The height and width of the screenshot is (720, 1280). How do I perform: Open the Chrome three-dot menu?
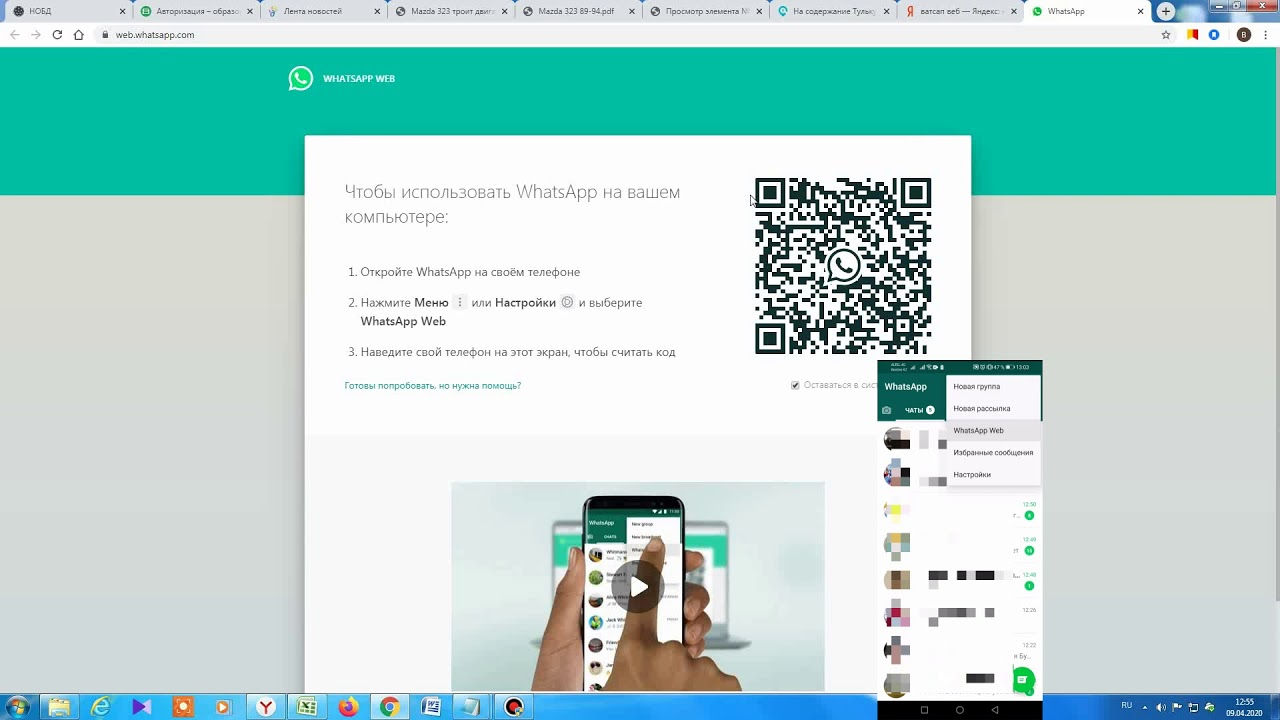click(1267, 34)
